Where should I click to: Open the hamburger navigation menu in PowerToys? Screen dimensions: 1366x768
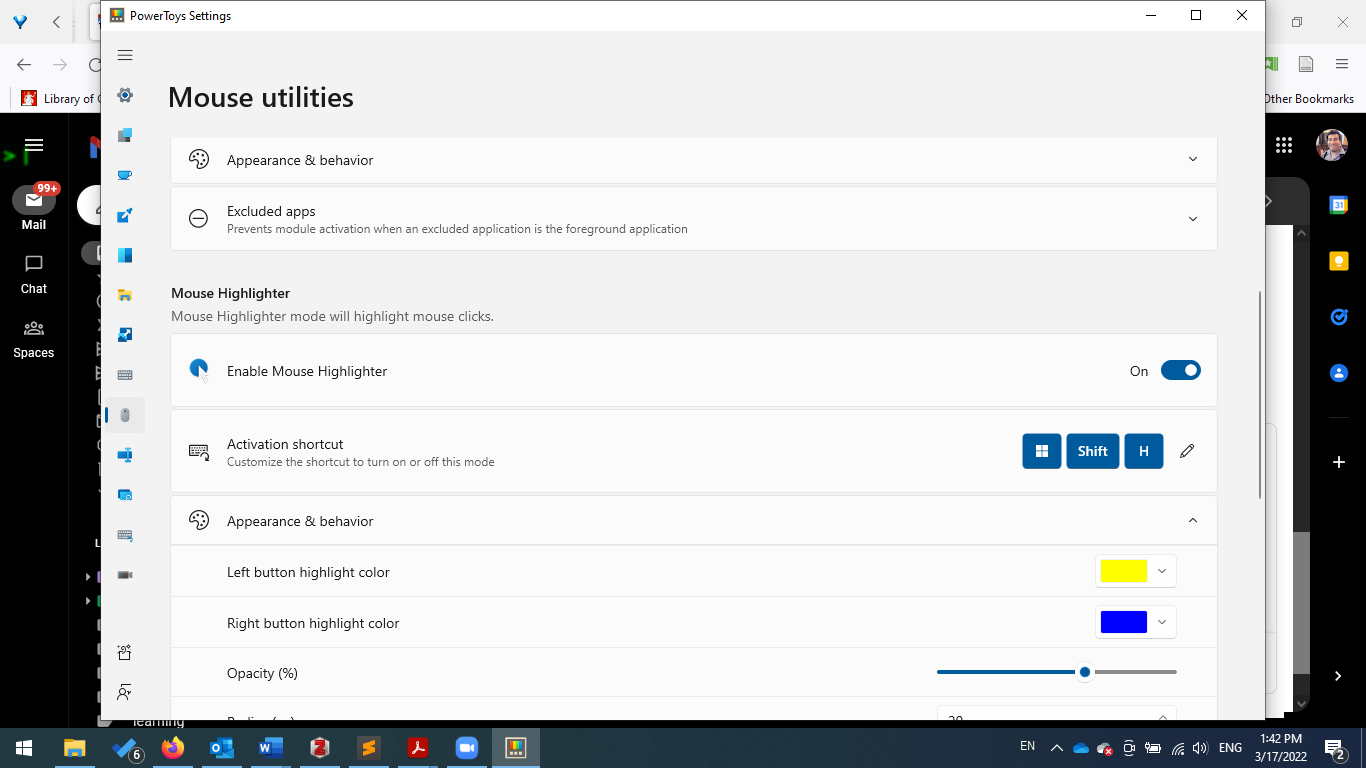pos(125,55)
